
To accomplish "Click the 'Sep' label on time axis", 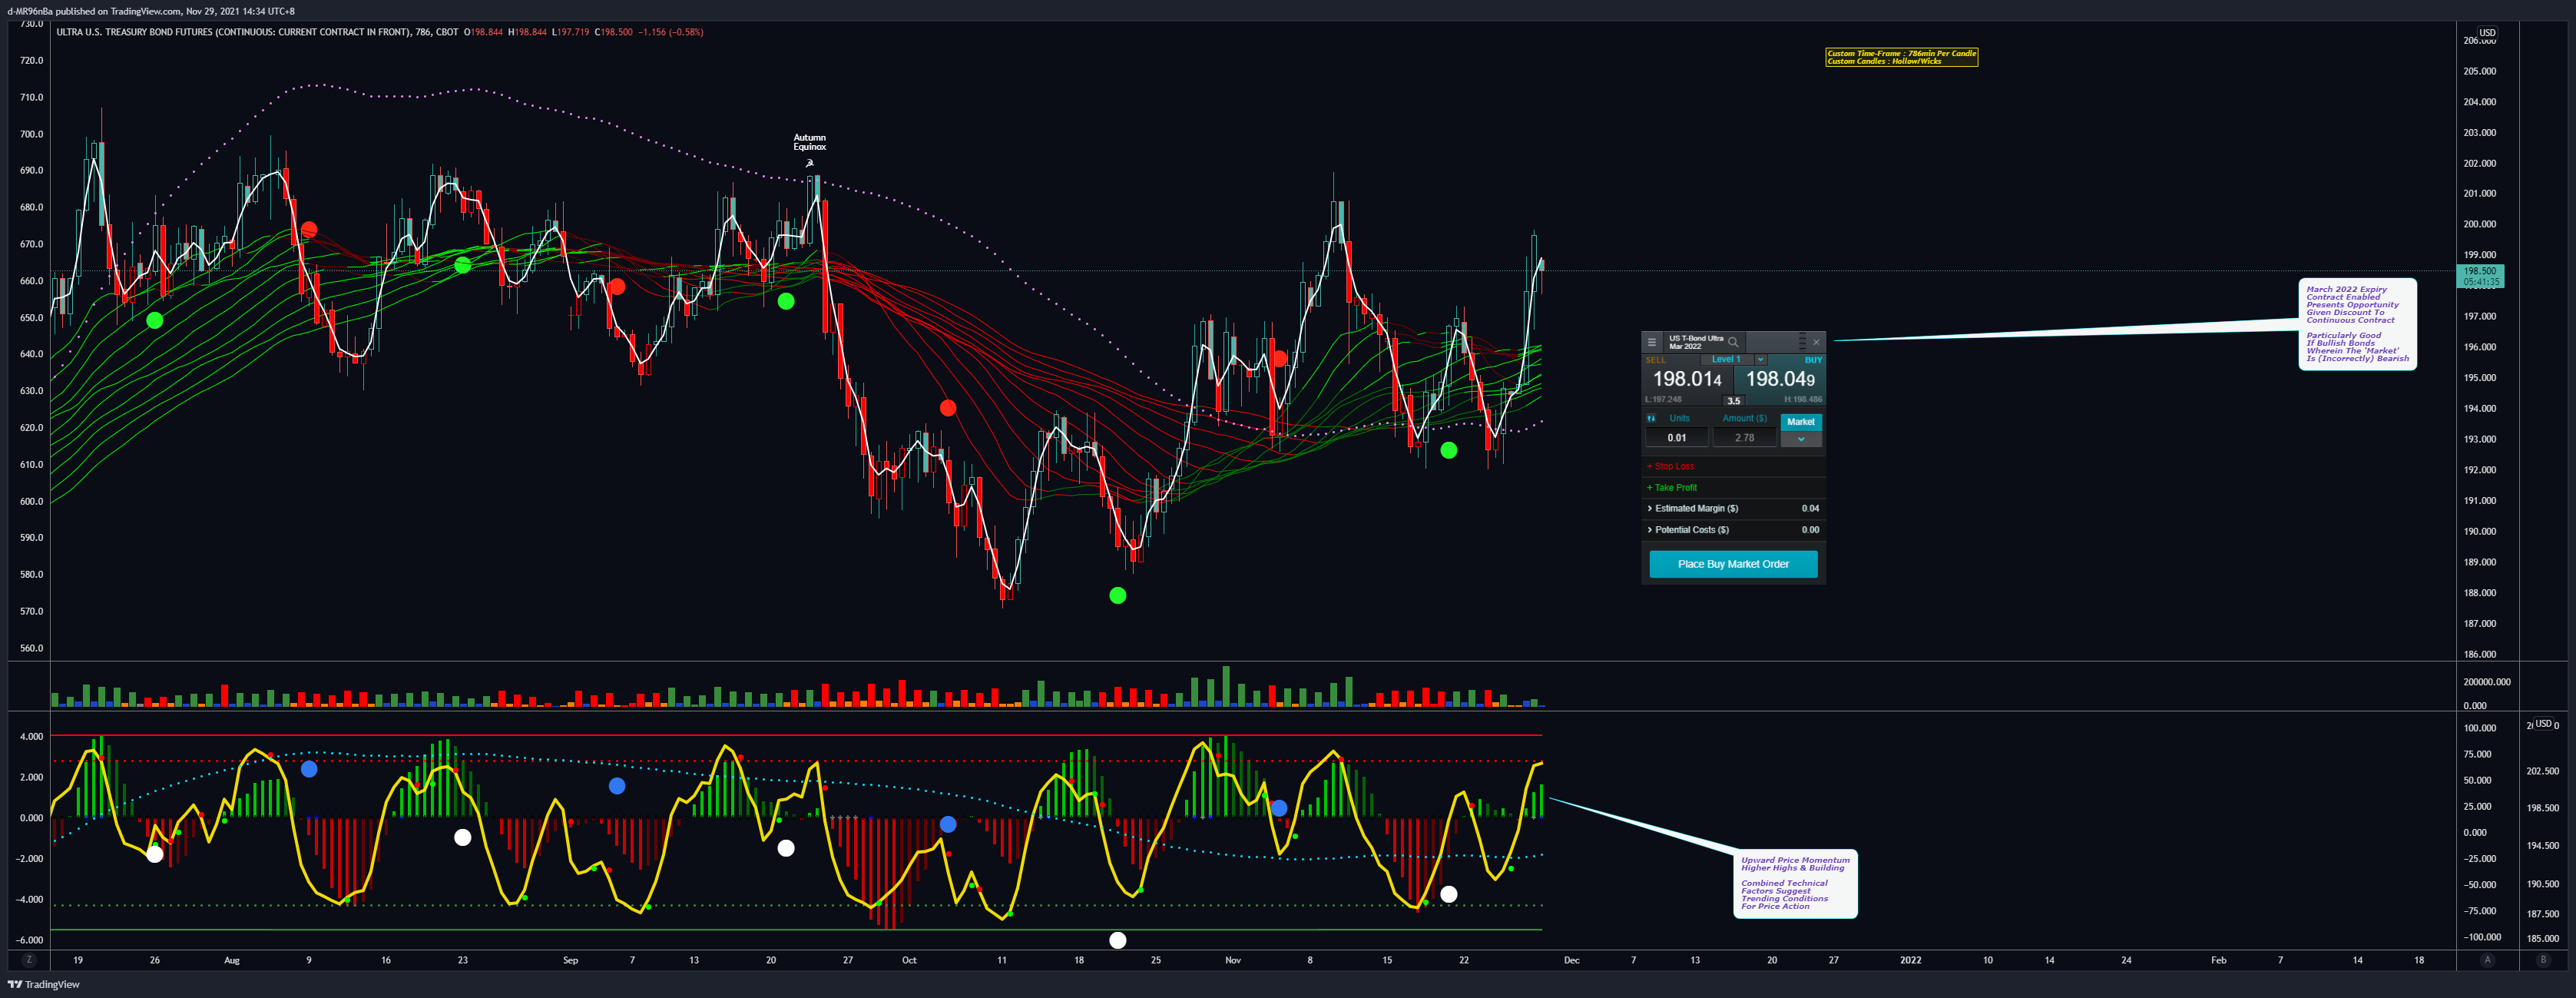I will tap(570, 961).
